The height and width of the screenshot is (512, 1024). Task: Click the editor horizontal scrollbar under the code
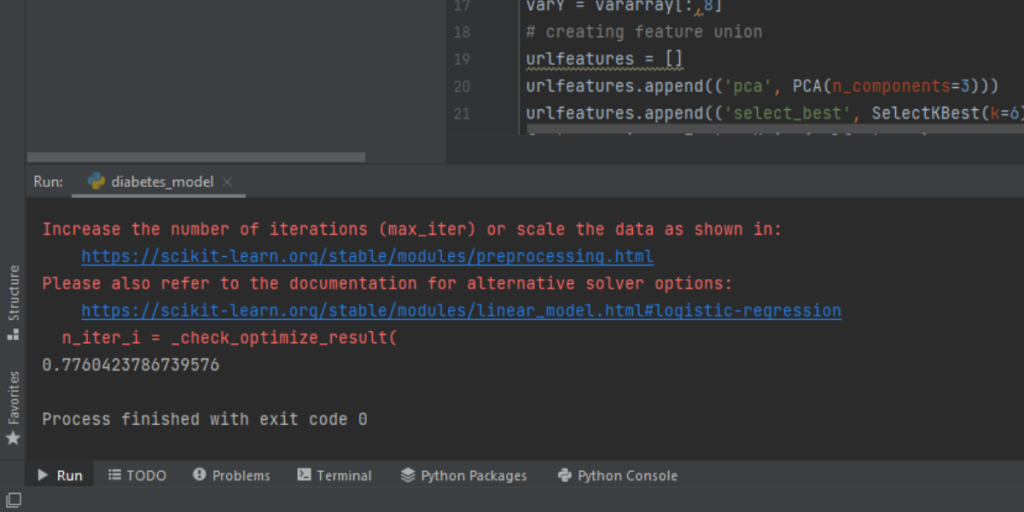(x=775, y=129)
